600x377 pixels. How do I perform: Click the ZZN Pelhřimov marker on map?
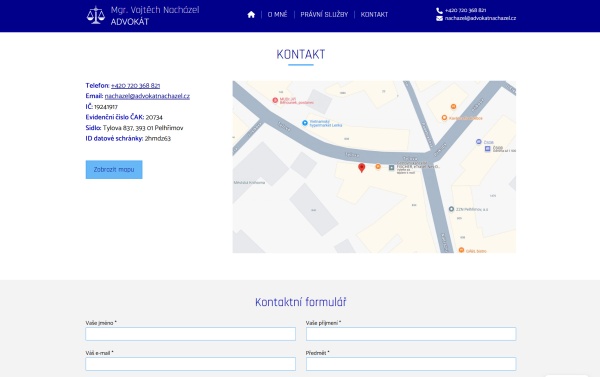pos(451,209)
